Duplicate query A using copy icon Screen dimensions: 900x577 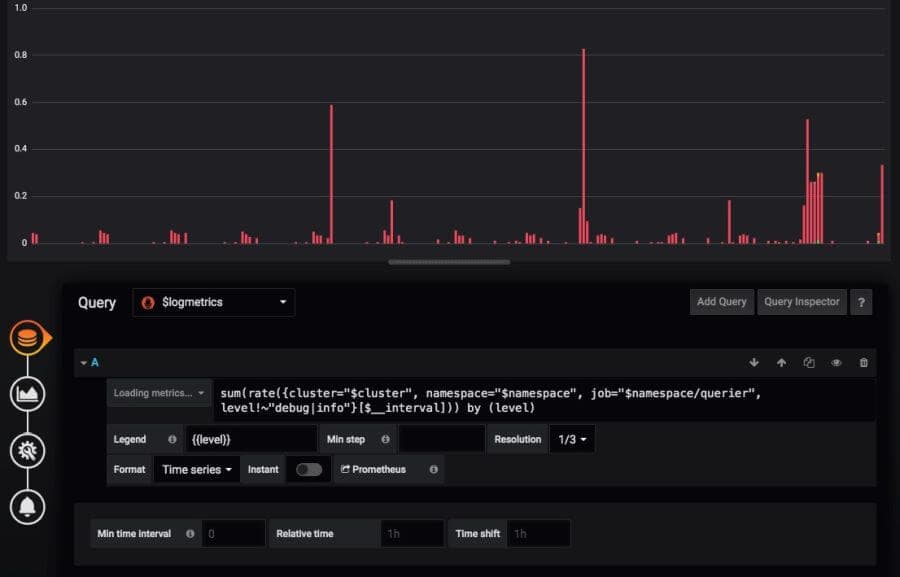[x=809, y=362]
